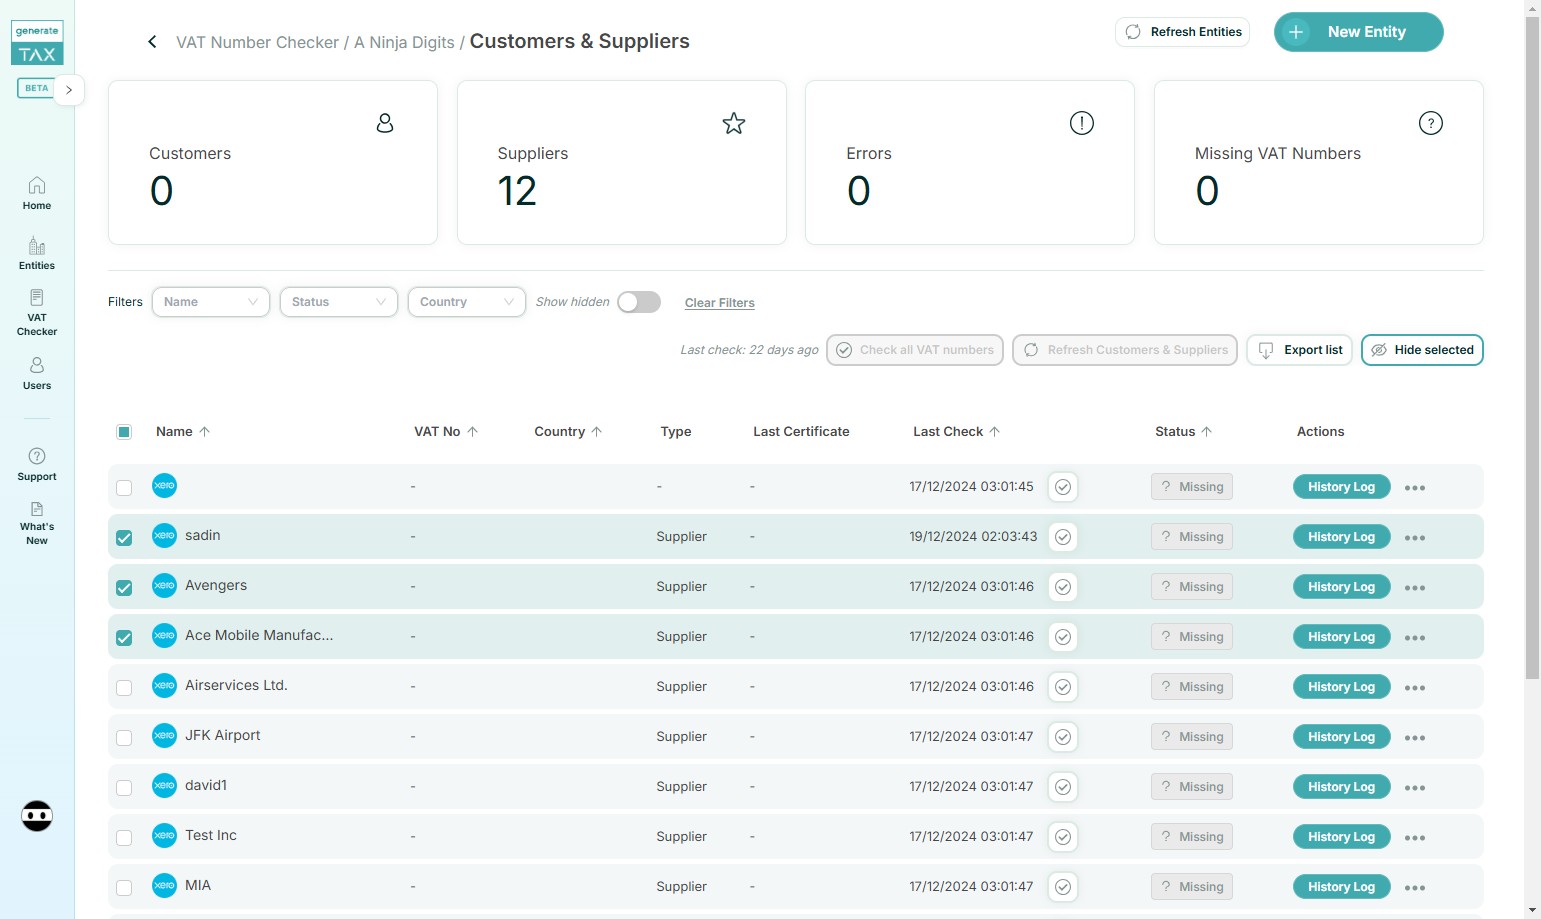
Task: Click A Ninja Digits breadcrumb
Action: [404, 42]
